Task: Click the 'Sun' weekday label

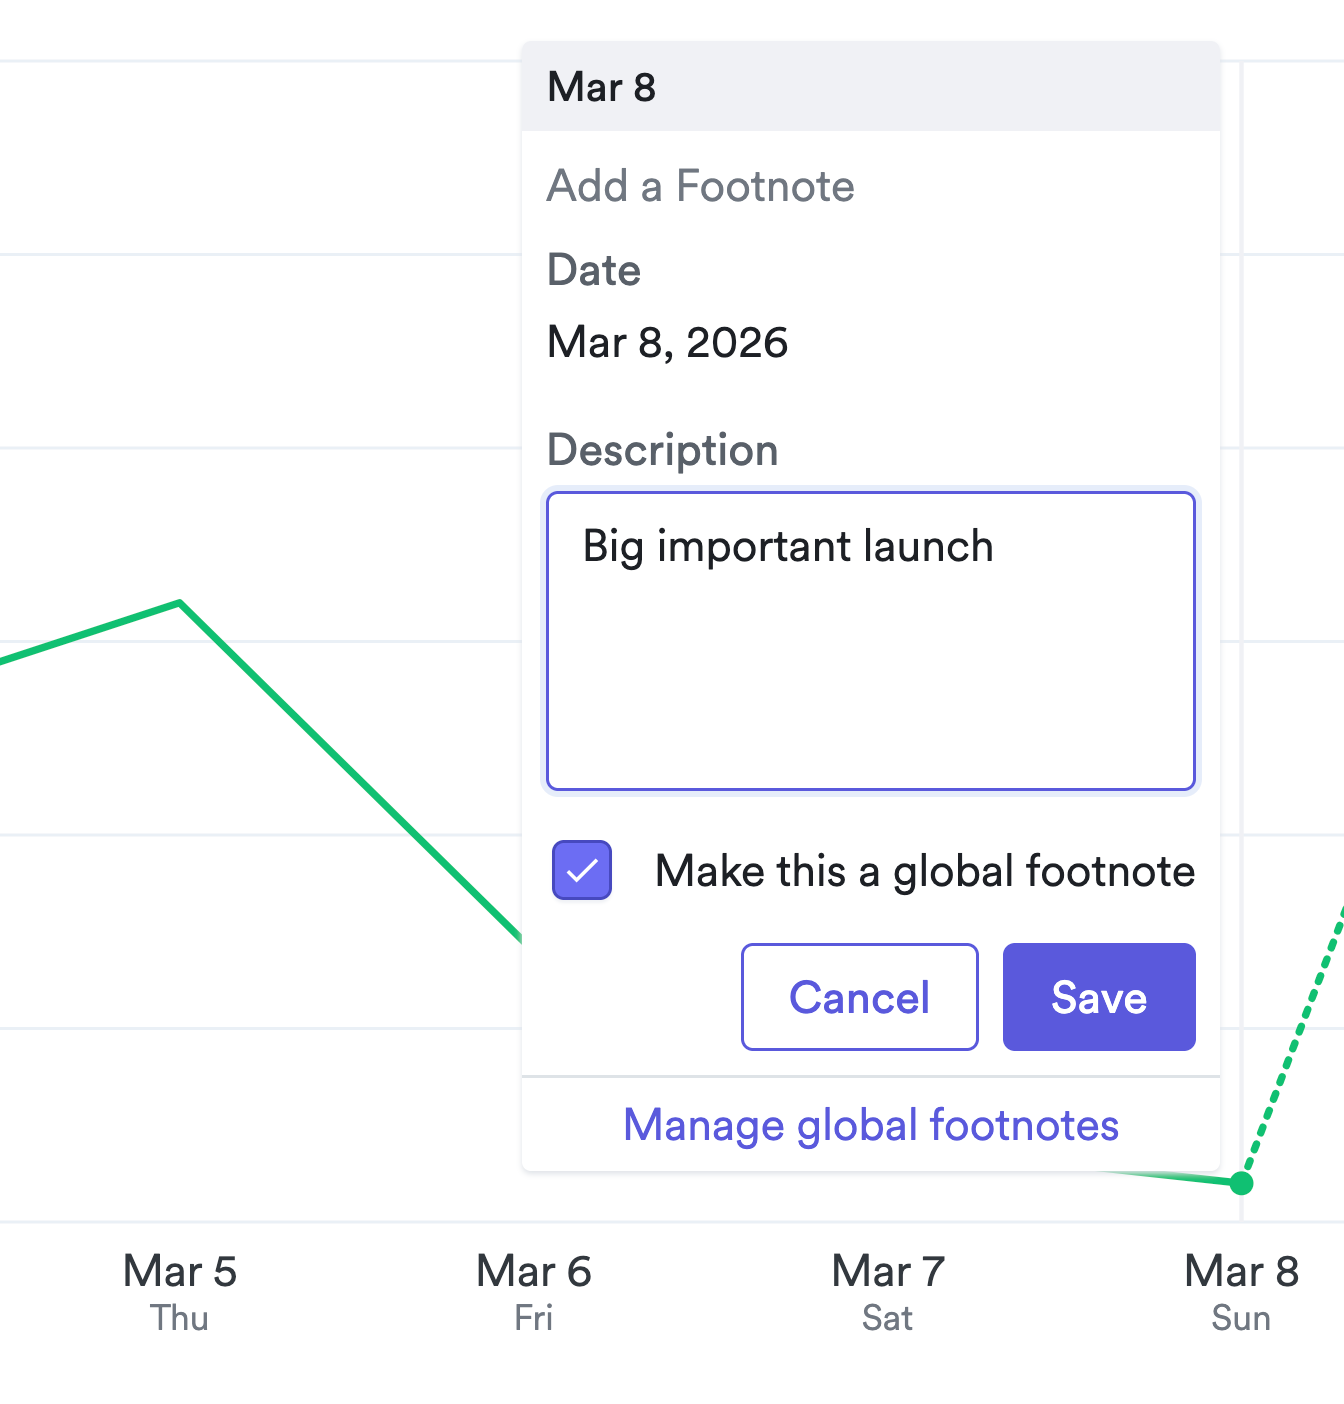Action: [x=1241, y=1318]
